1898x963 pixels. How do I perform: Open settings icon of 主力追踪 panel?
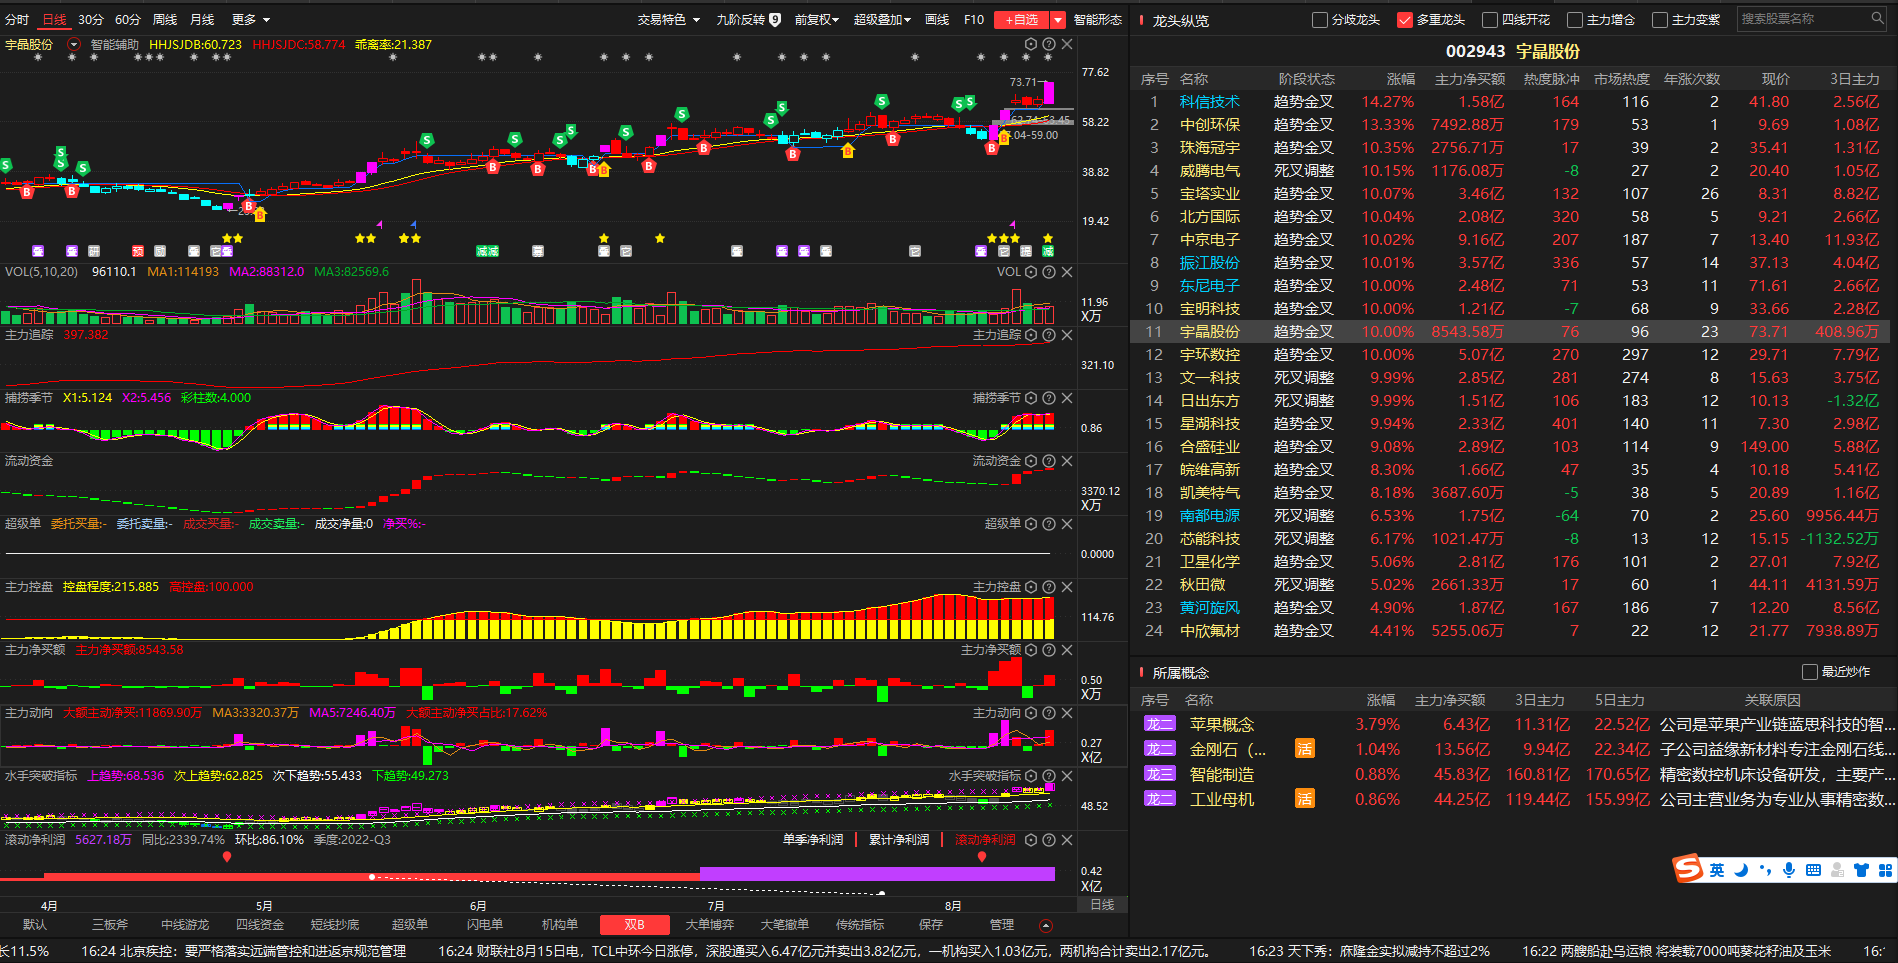1031,335
